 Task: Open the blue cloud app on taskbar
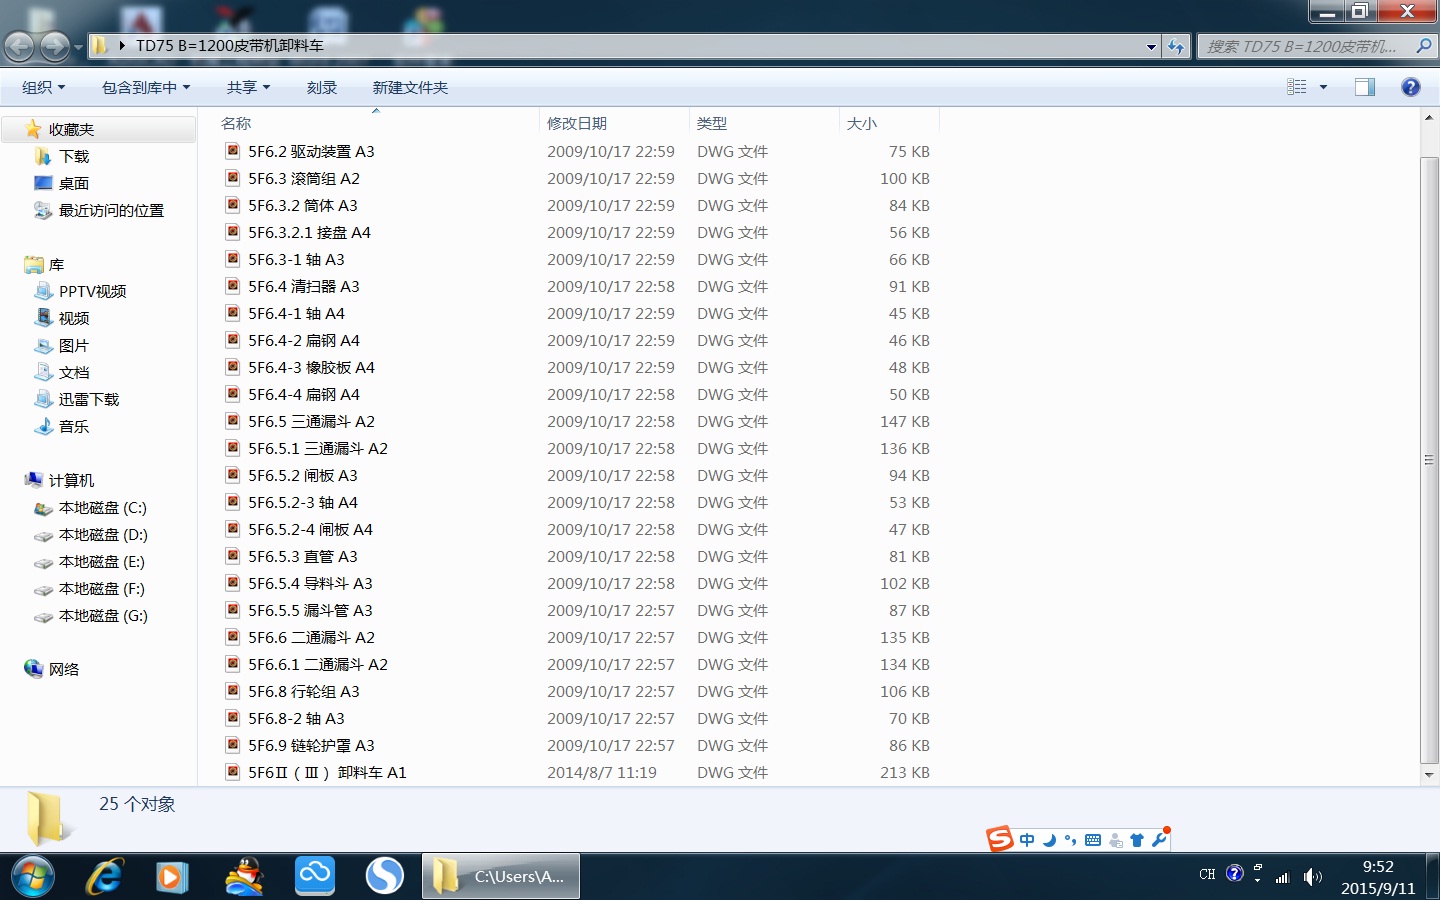[x=314, y=876]
